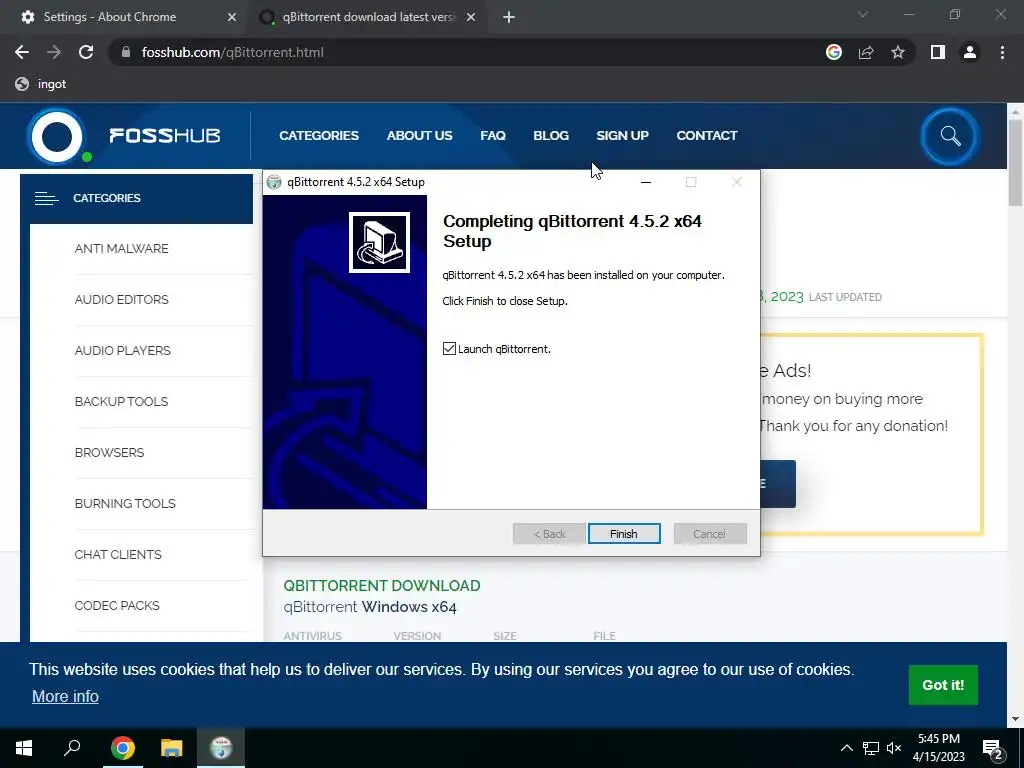Open the Chrome profile icon

[x=970, y=52]
